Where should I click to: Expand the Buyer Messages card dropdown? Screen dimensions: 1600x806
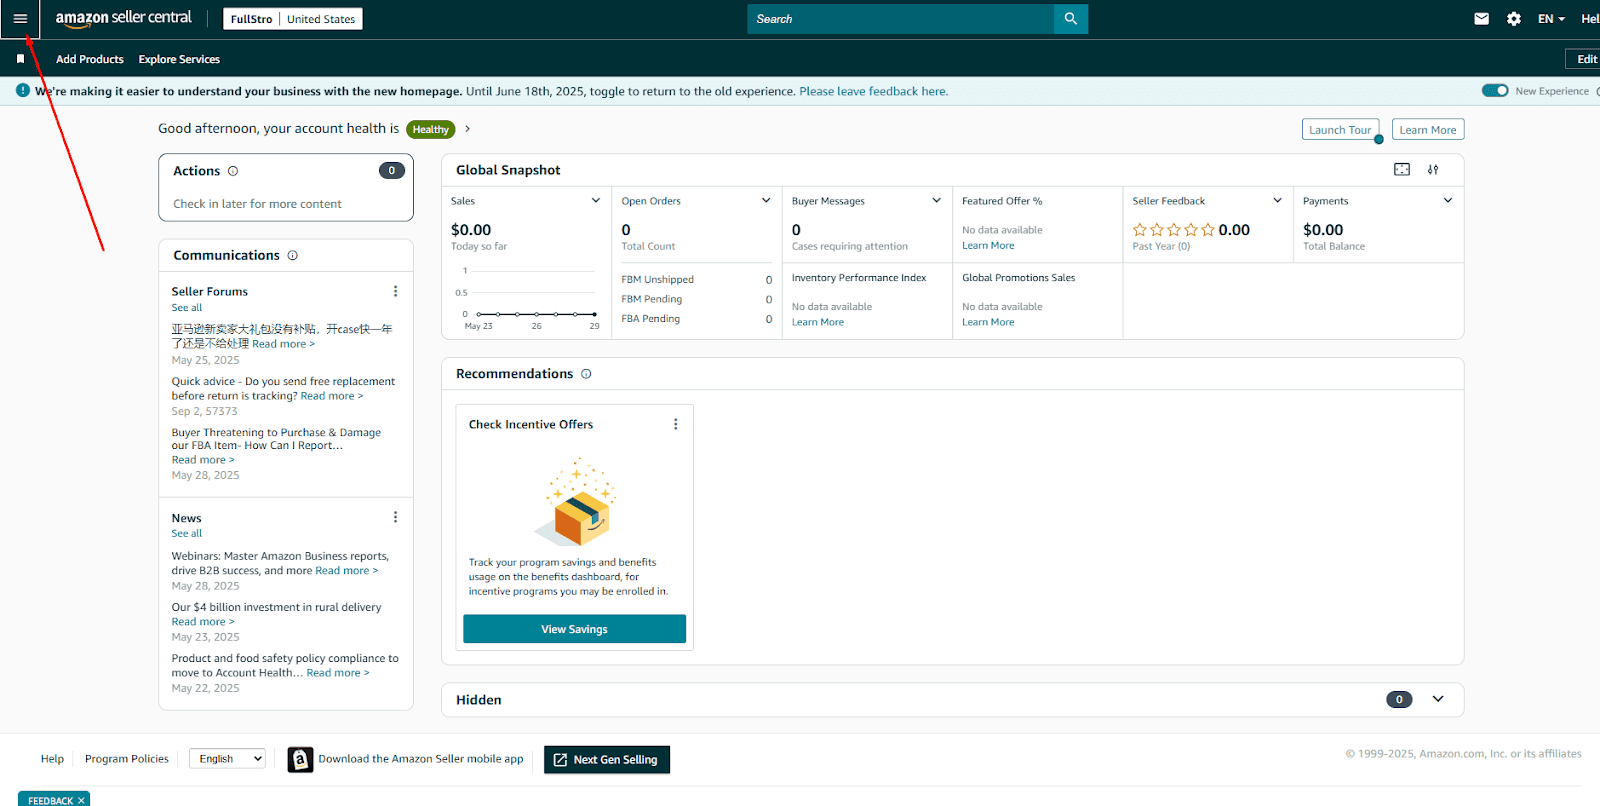[x=937, y=201]
